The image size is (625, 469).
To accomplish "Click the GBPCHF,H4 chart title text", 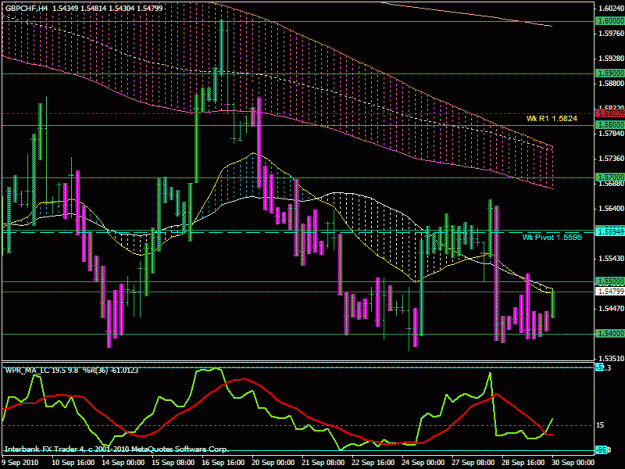I will (24, 8).
